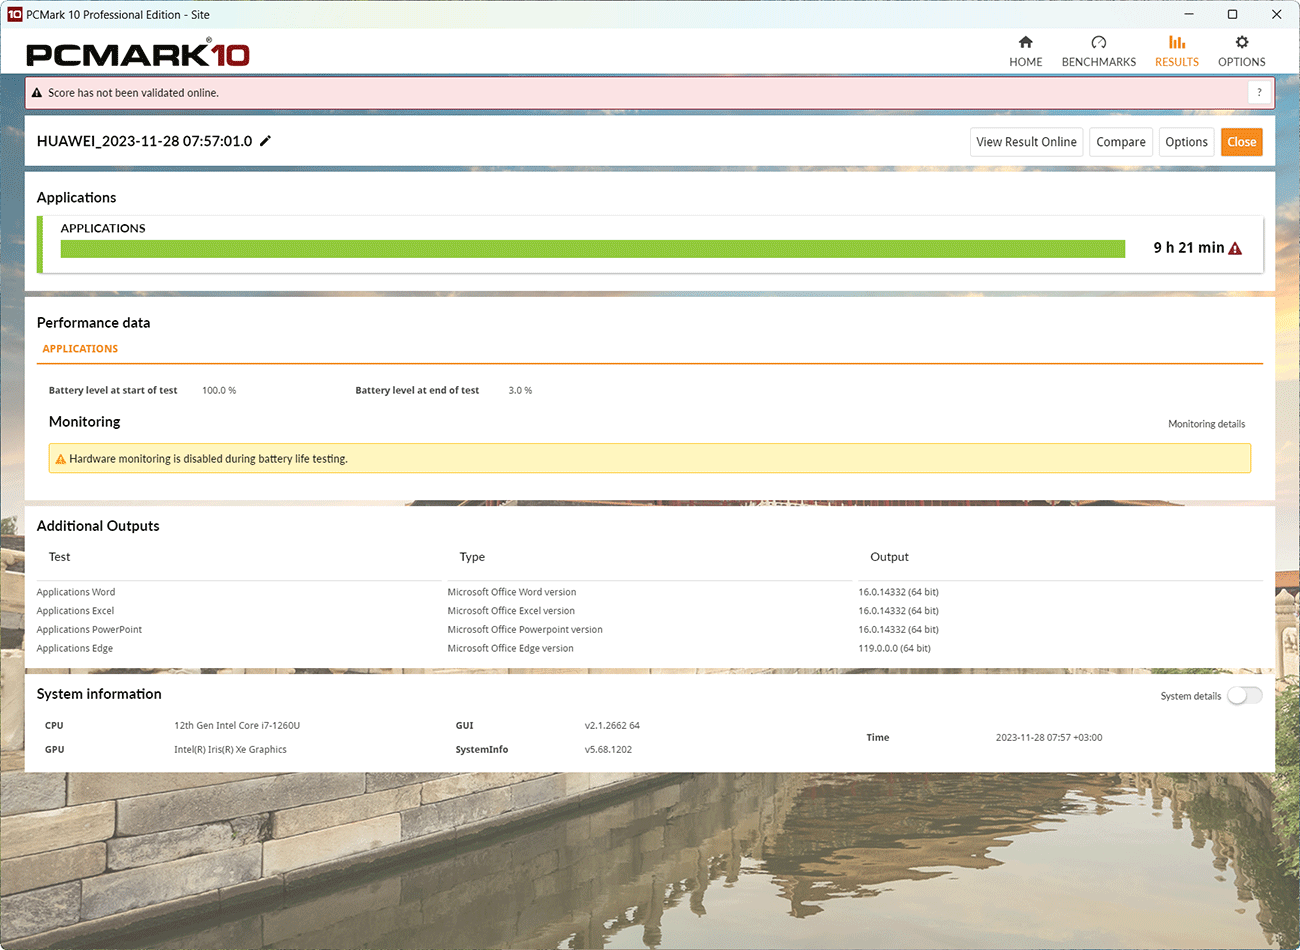Click the hardware monitoring warning icon
The width and height of the screenshot is (1300, 950).
(60, 459)
